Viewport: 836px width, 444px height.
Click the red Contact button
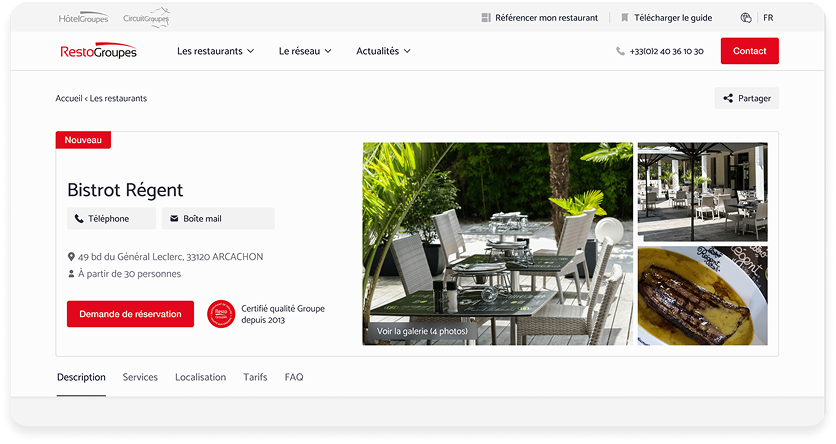[x=750, y=51]
